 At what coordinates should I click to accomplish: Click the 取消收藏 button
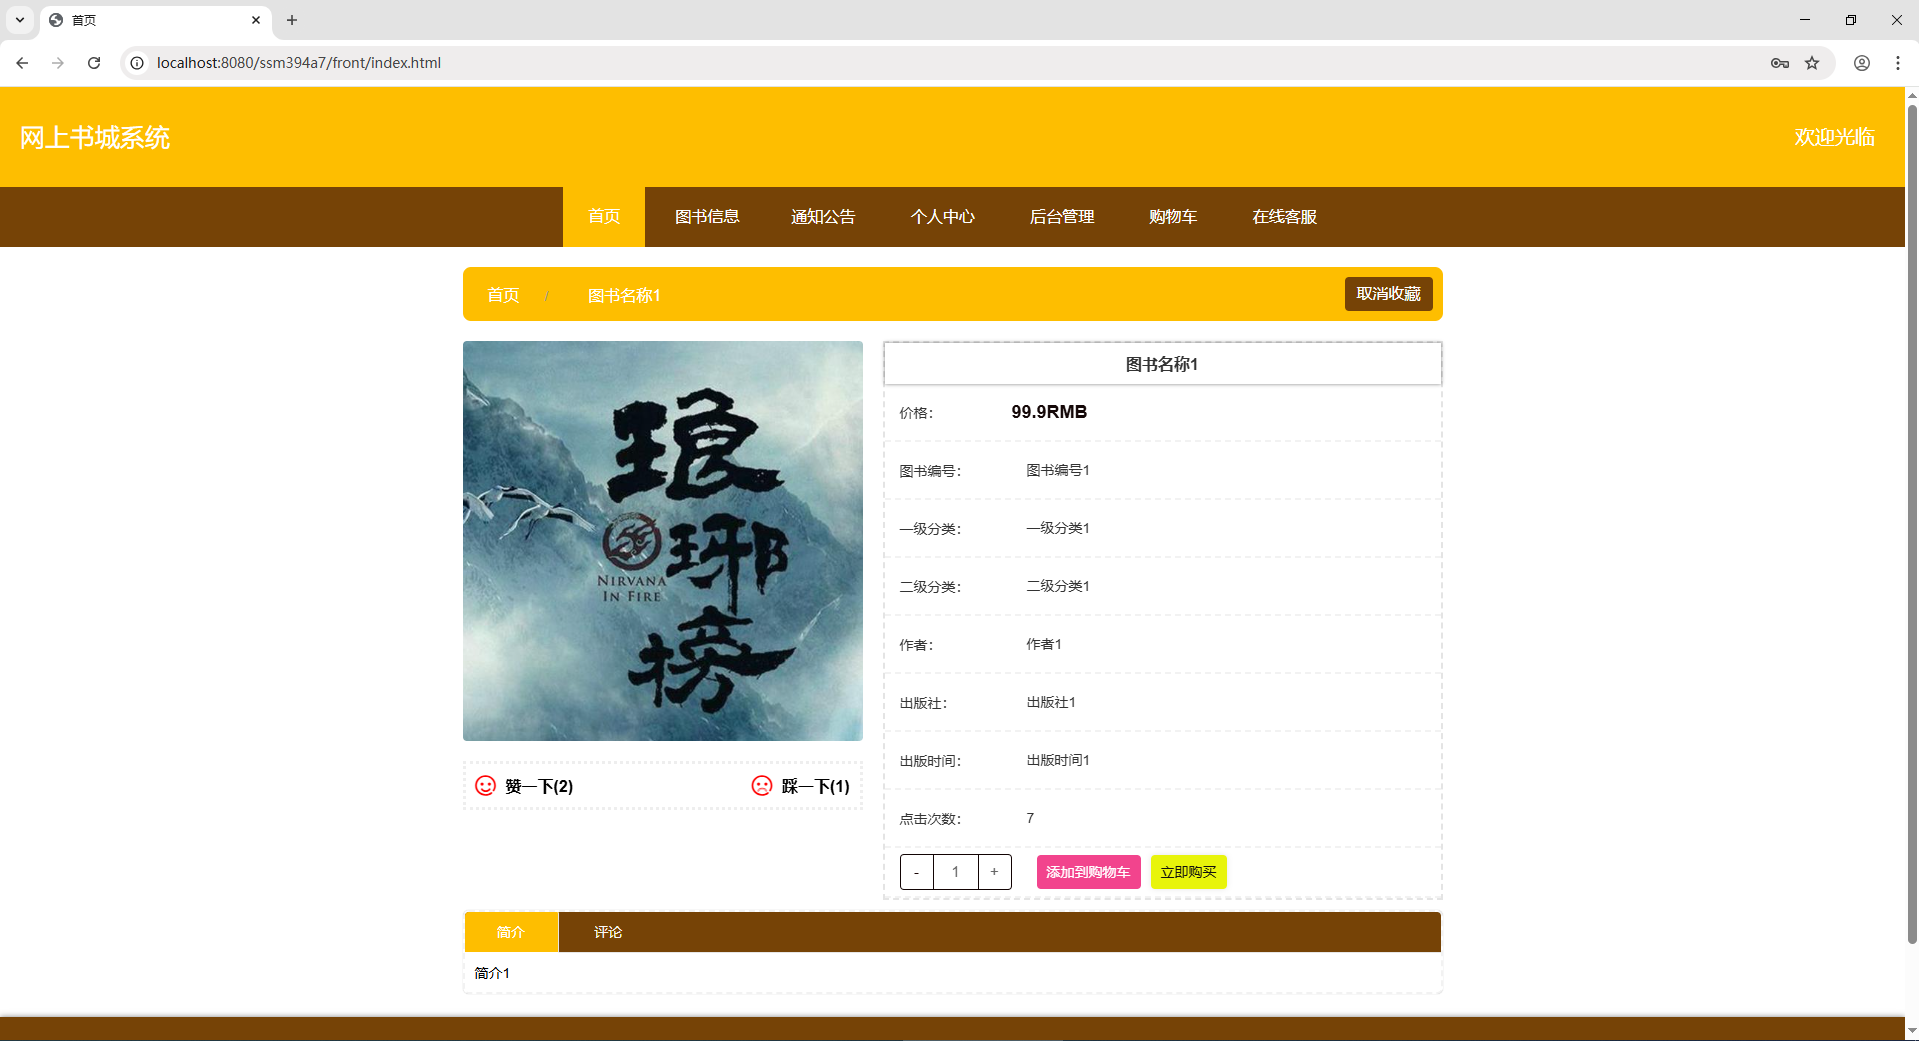pyautogui.click(x=1389, y=294)
